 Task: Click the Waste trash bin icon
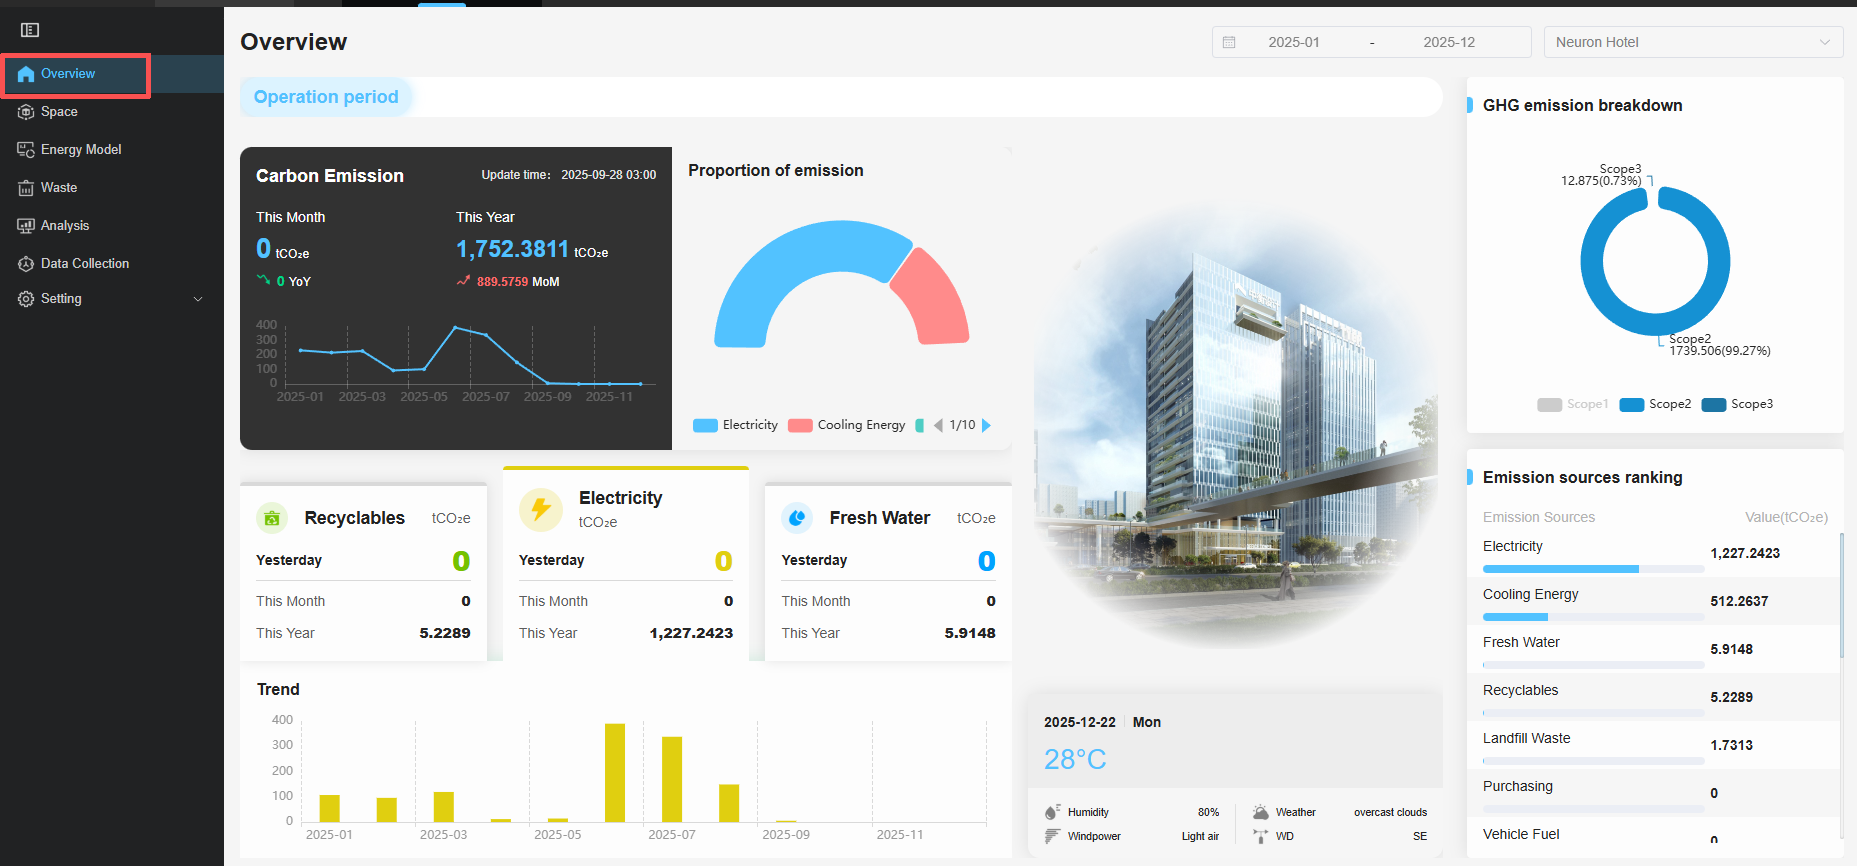(x=26, y=188)
